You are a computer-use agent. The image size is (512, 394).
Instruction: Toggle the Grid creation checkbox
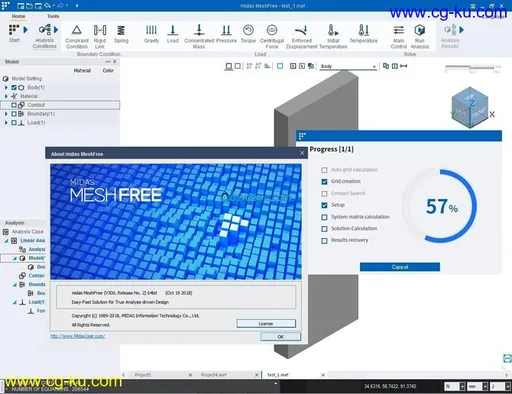[x=324, y=182]
